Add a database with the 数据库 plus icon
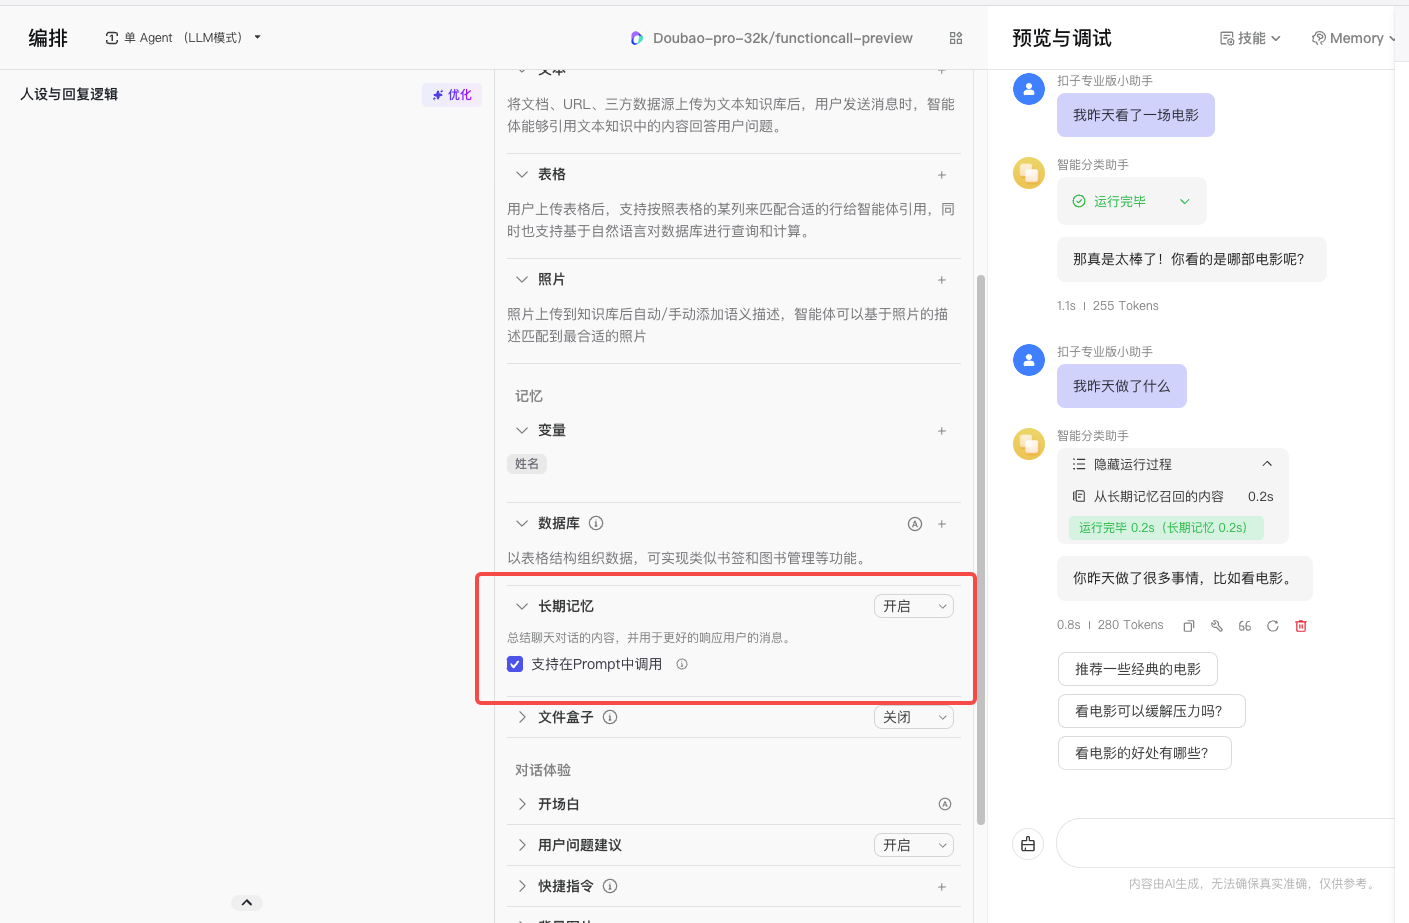Image resolution: width=1409 pixels, height=923 pixels. point(942,524)
